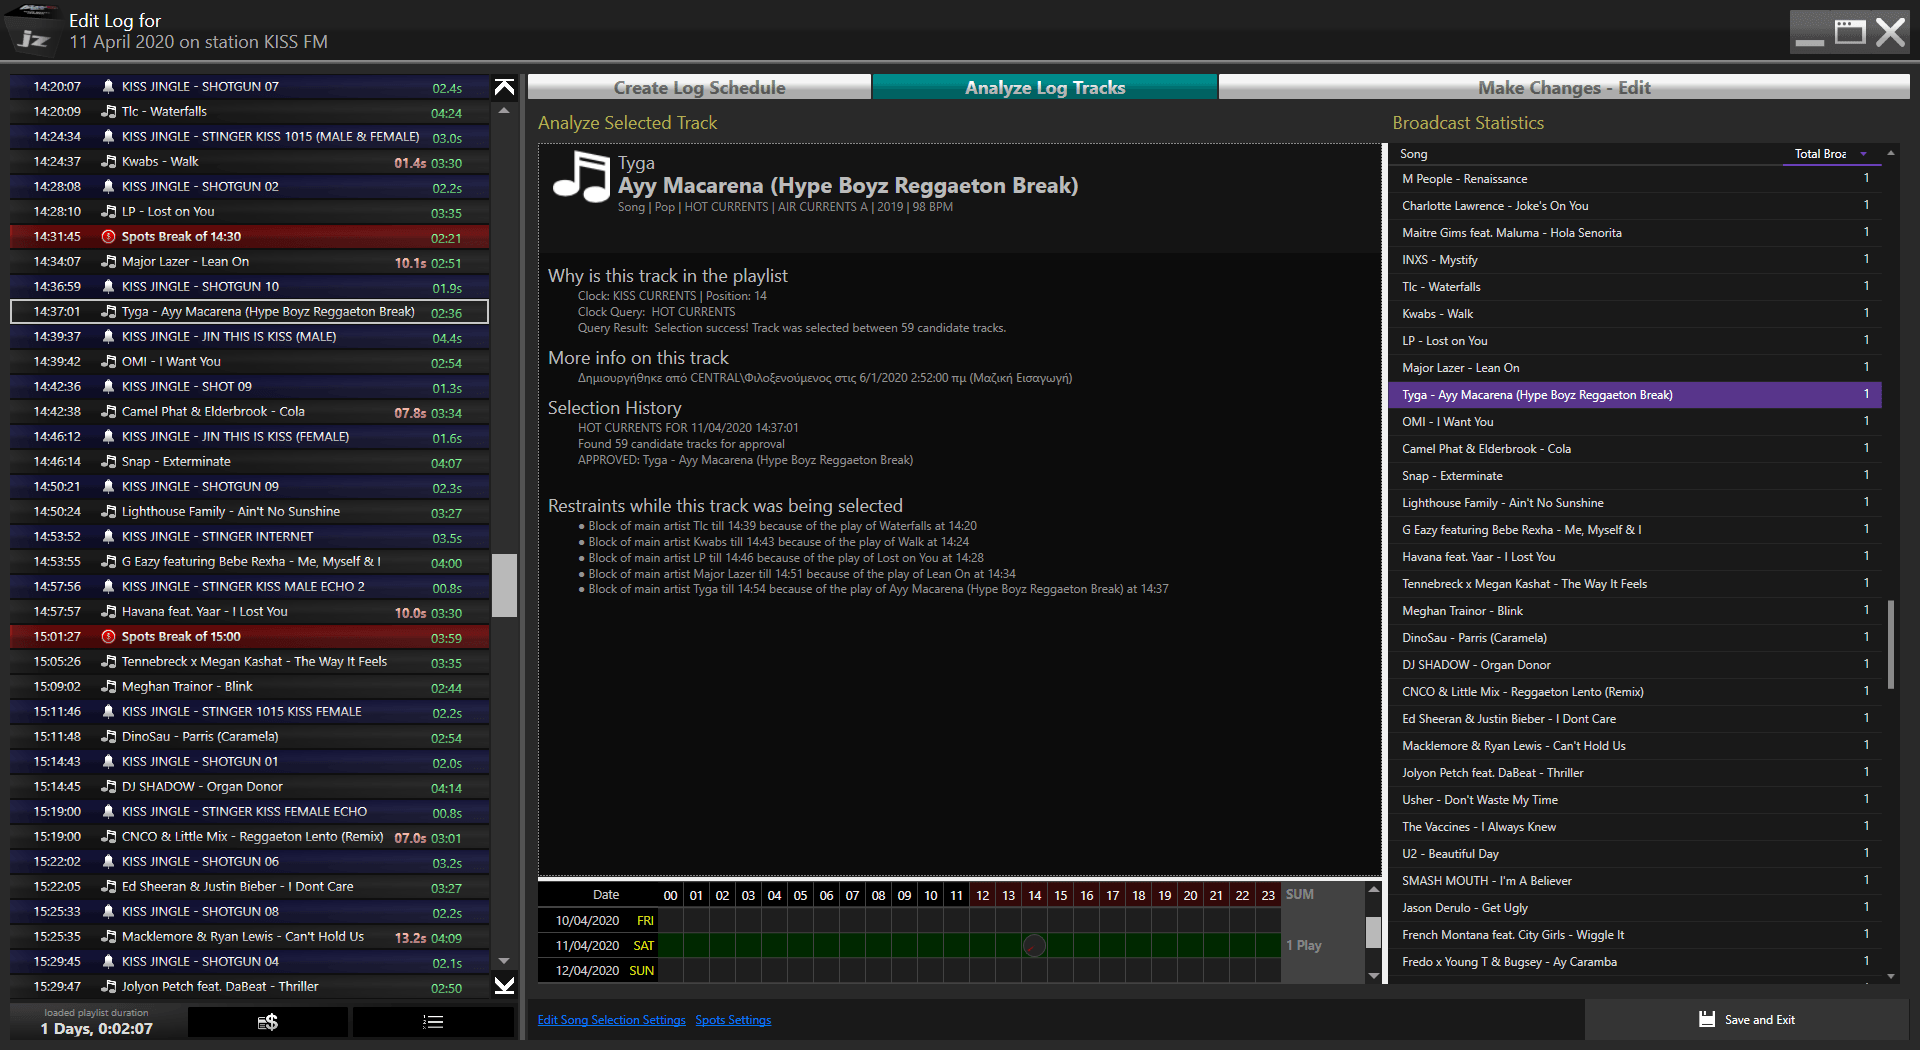Click the music note icon beside Tlc - Waterfalls
The height and width of the screenshot is (1050, 1920).
click(x=108, y=112)
